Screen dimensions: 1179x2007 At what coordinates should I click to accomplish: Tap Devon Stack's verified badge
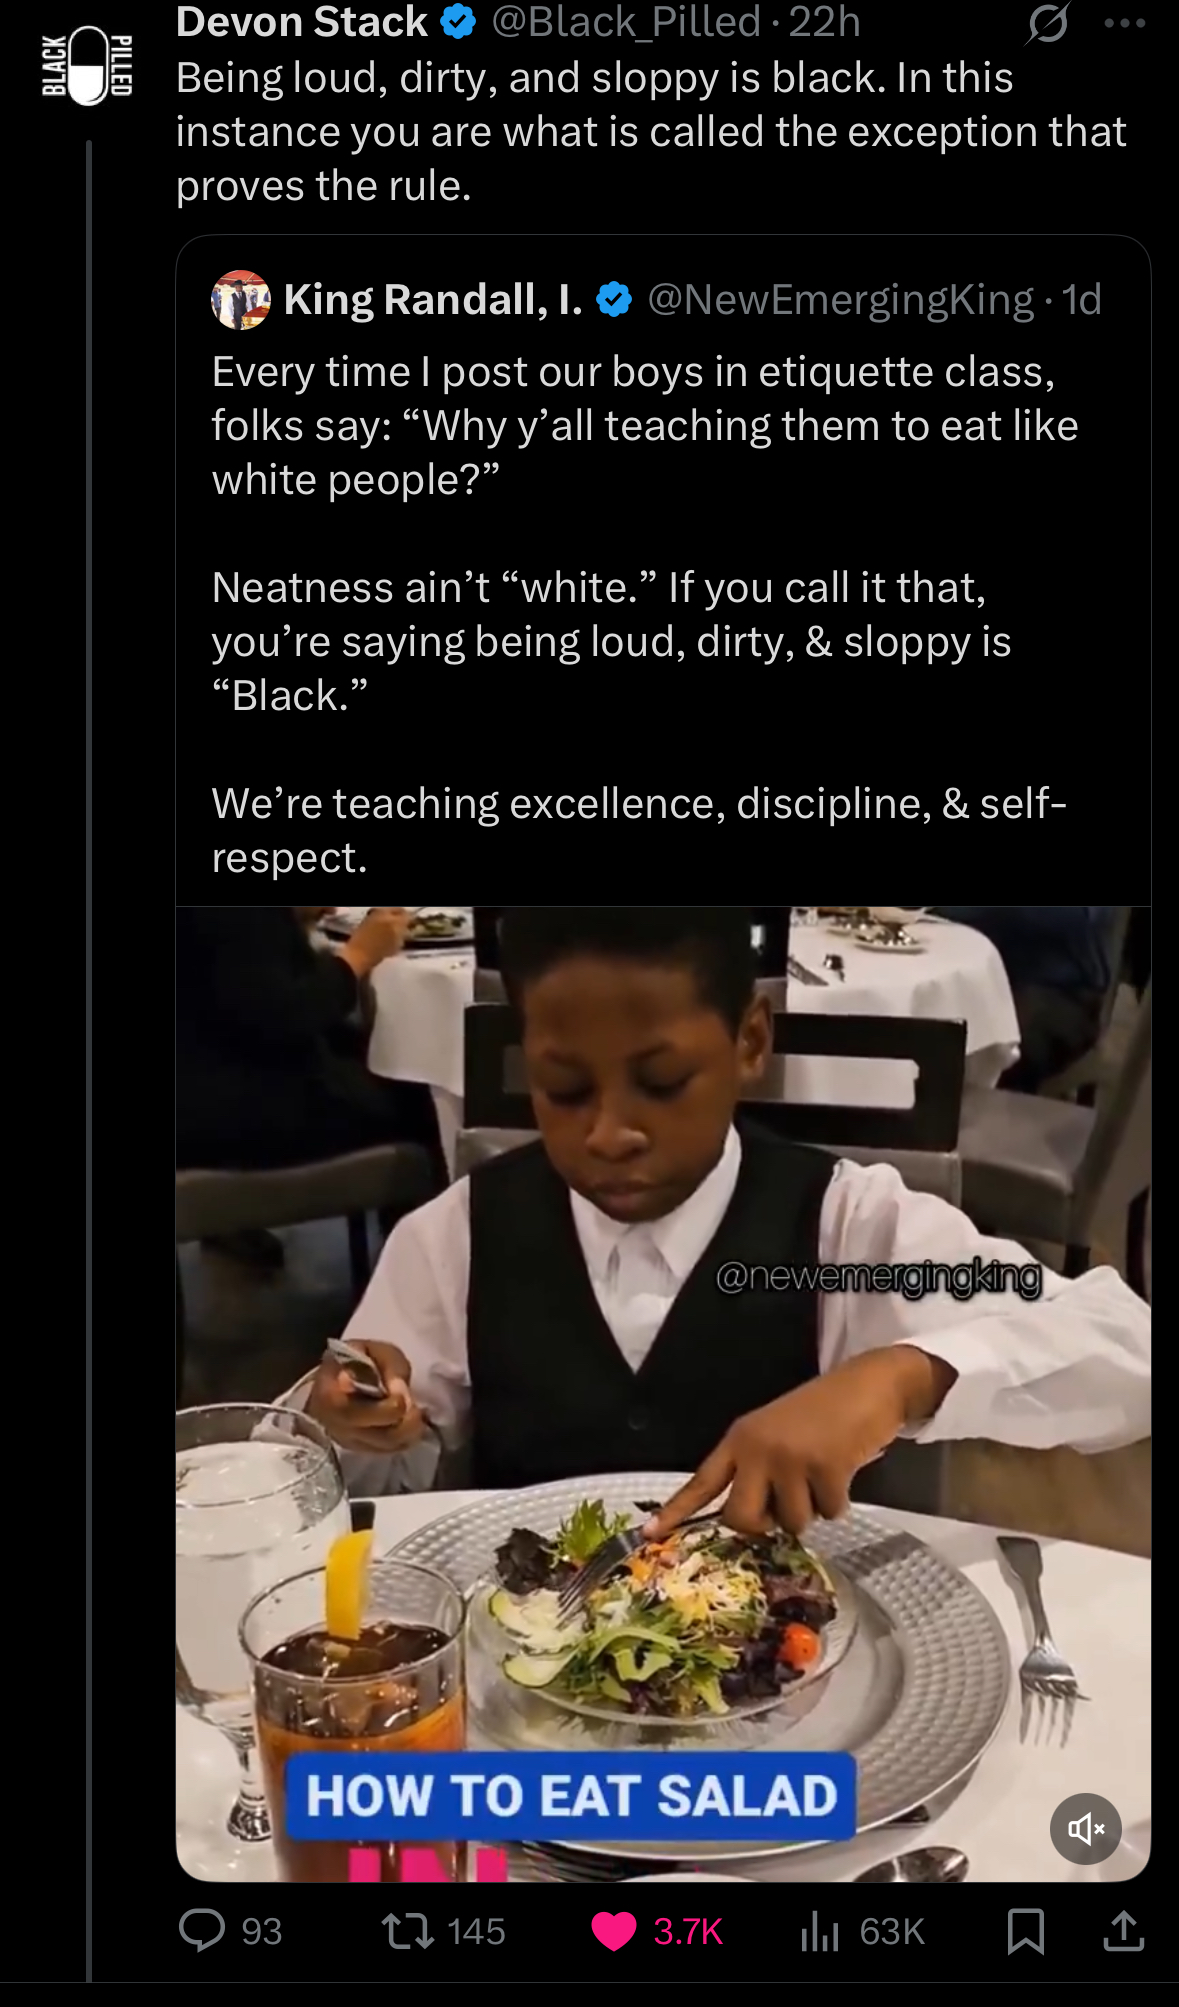(458, 22)
